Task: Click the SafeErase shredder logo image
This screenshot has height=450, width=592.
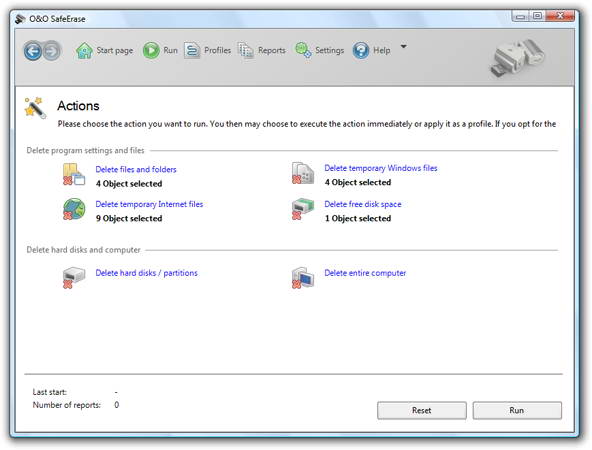Action: point(517,57)
